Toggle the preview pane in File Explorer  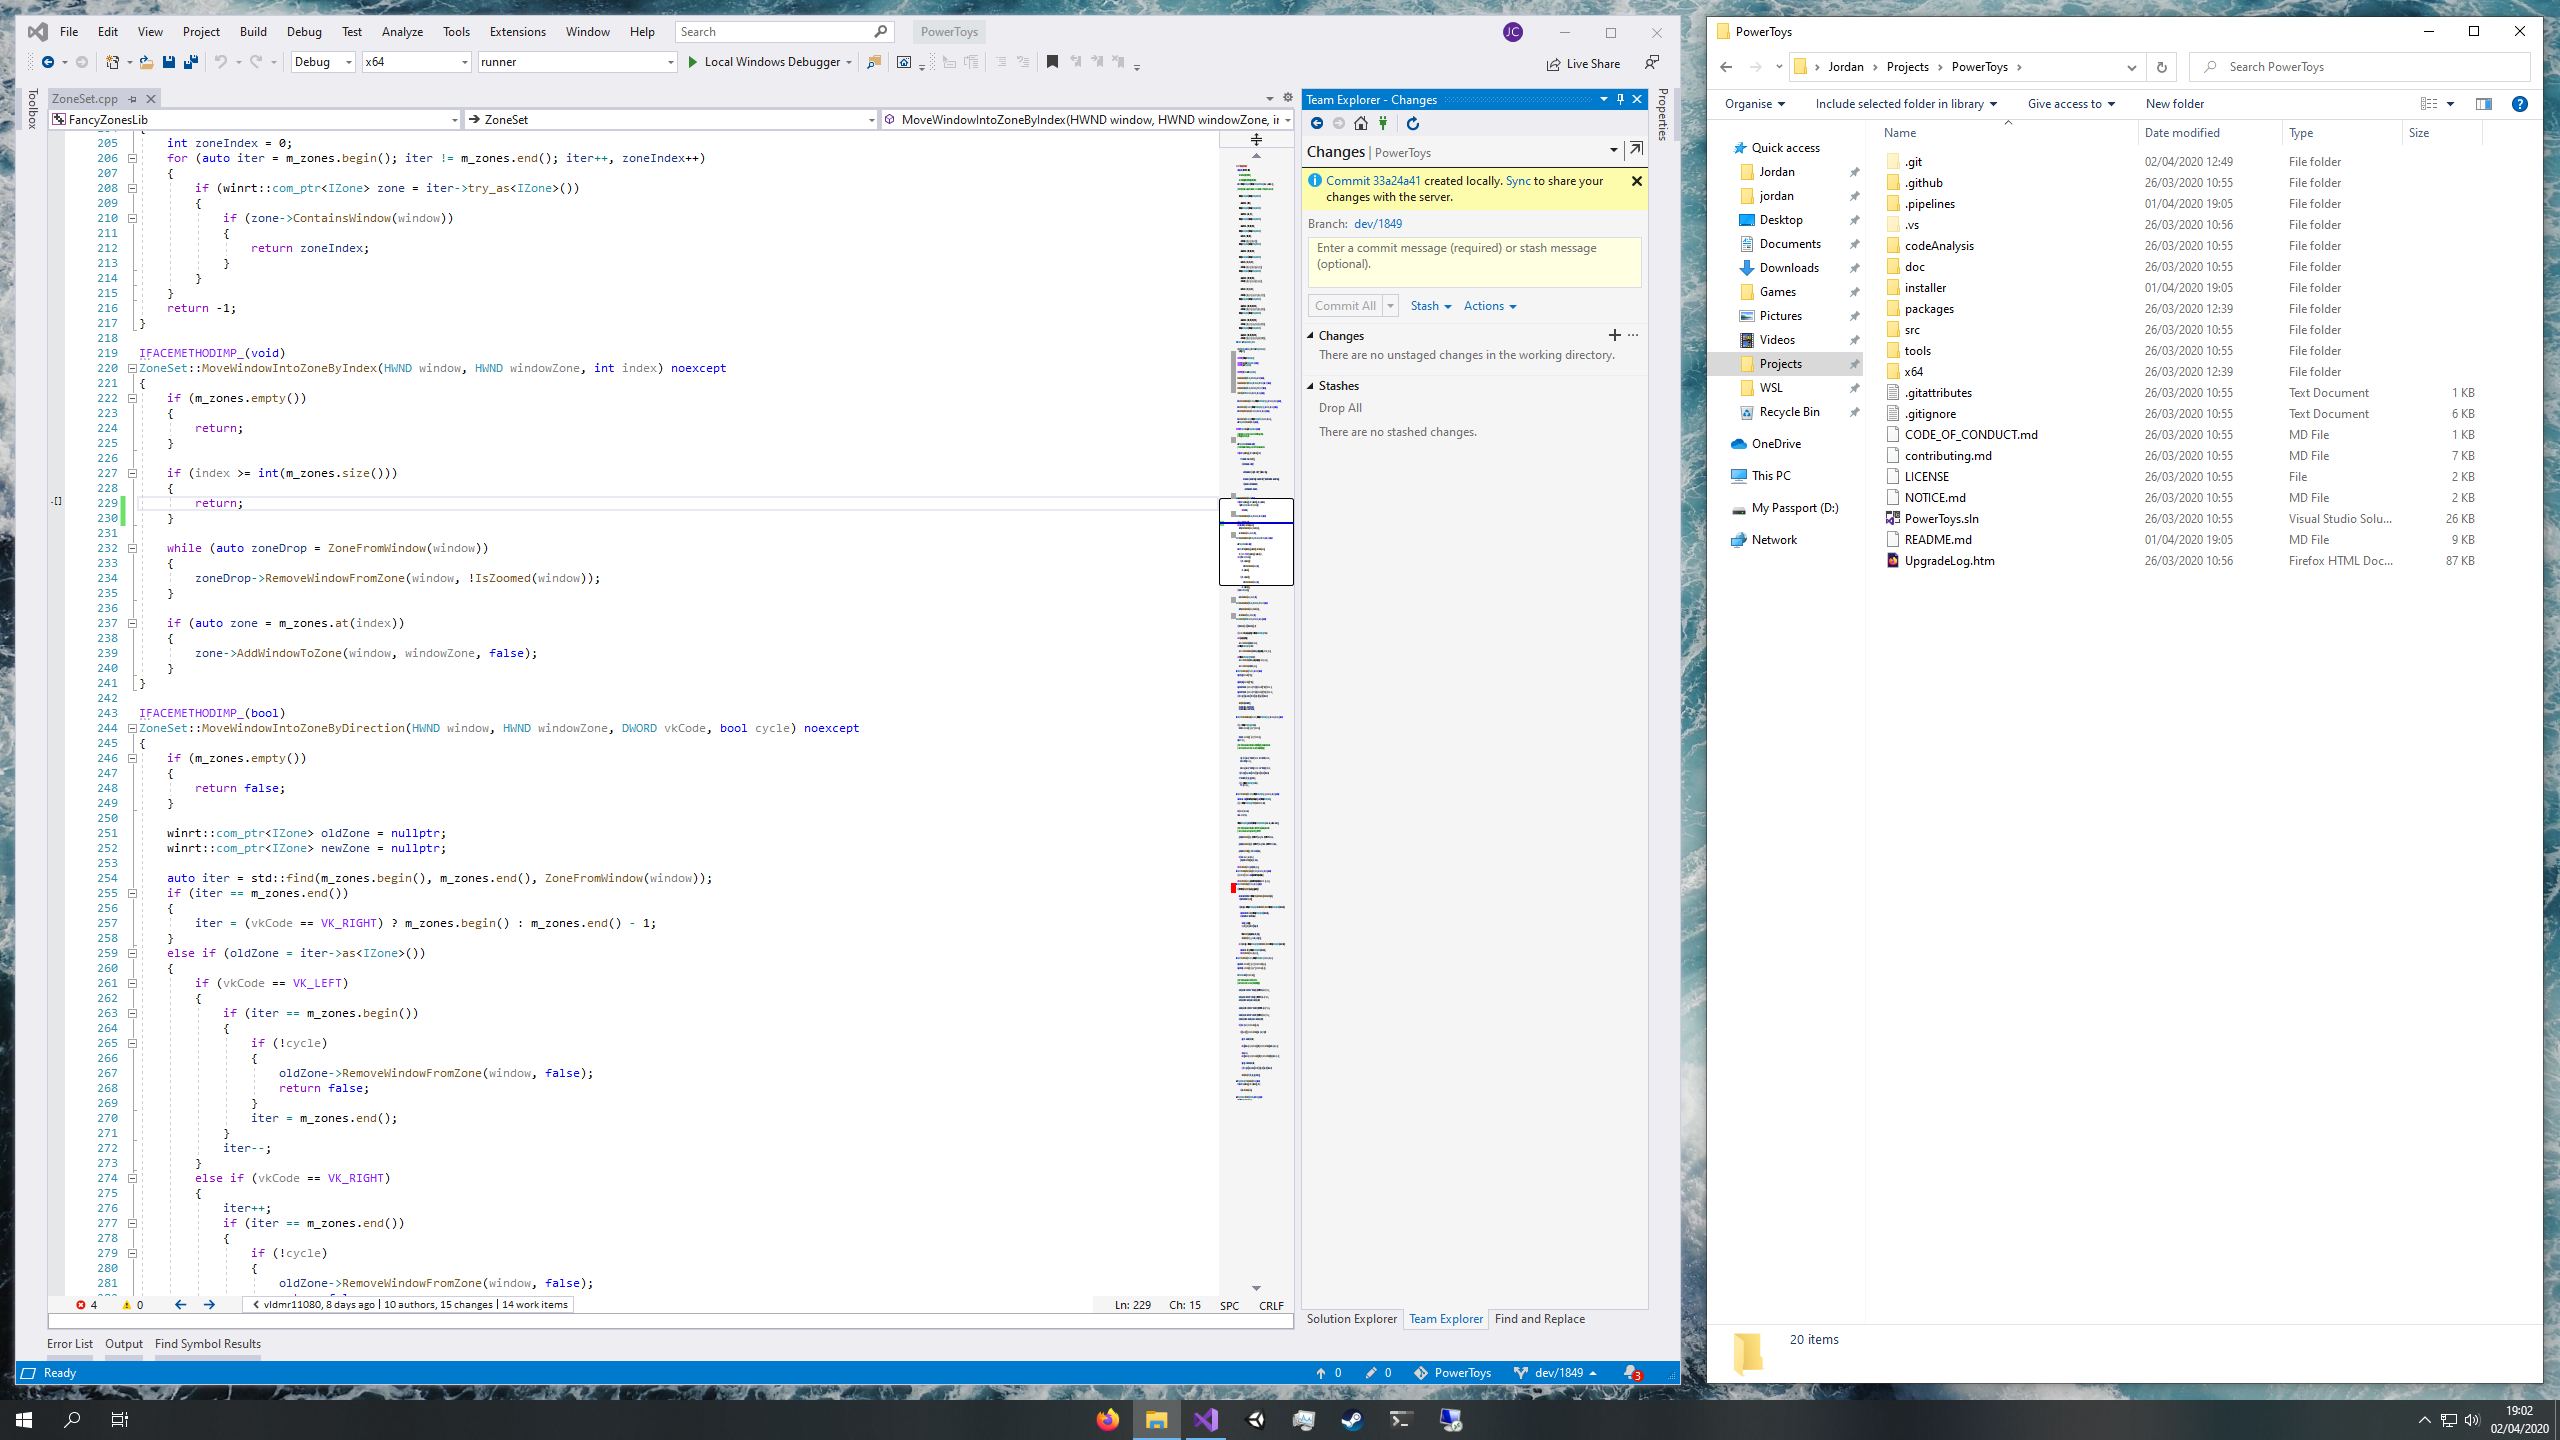[2483, 104]
